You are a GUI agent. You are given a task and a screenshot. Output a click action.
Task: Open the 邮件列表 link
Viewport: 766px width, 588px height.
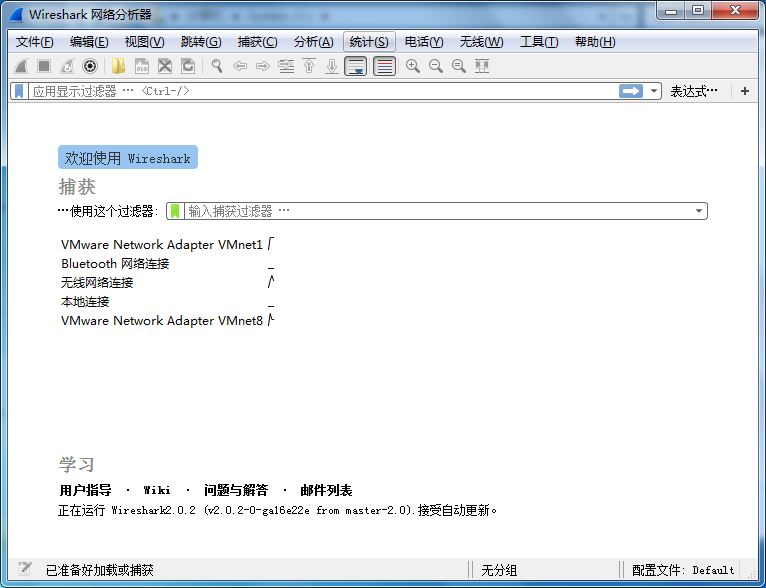326,490
